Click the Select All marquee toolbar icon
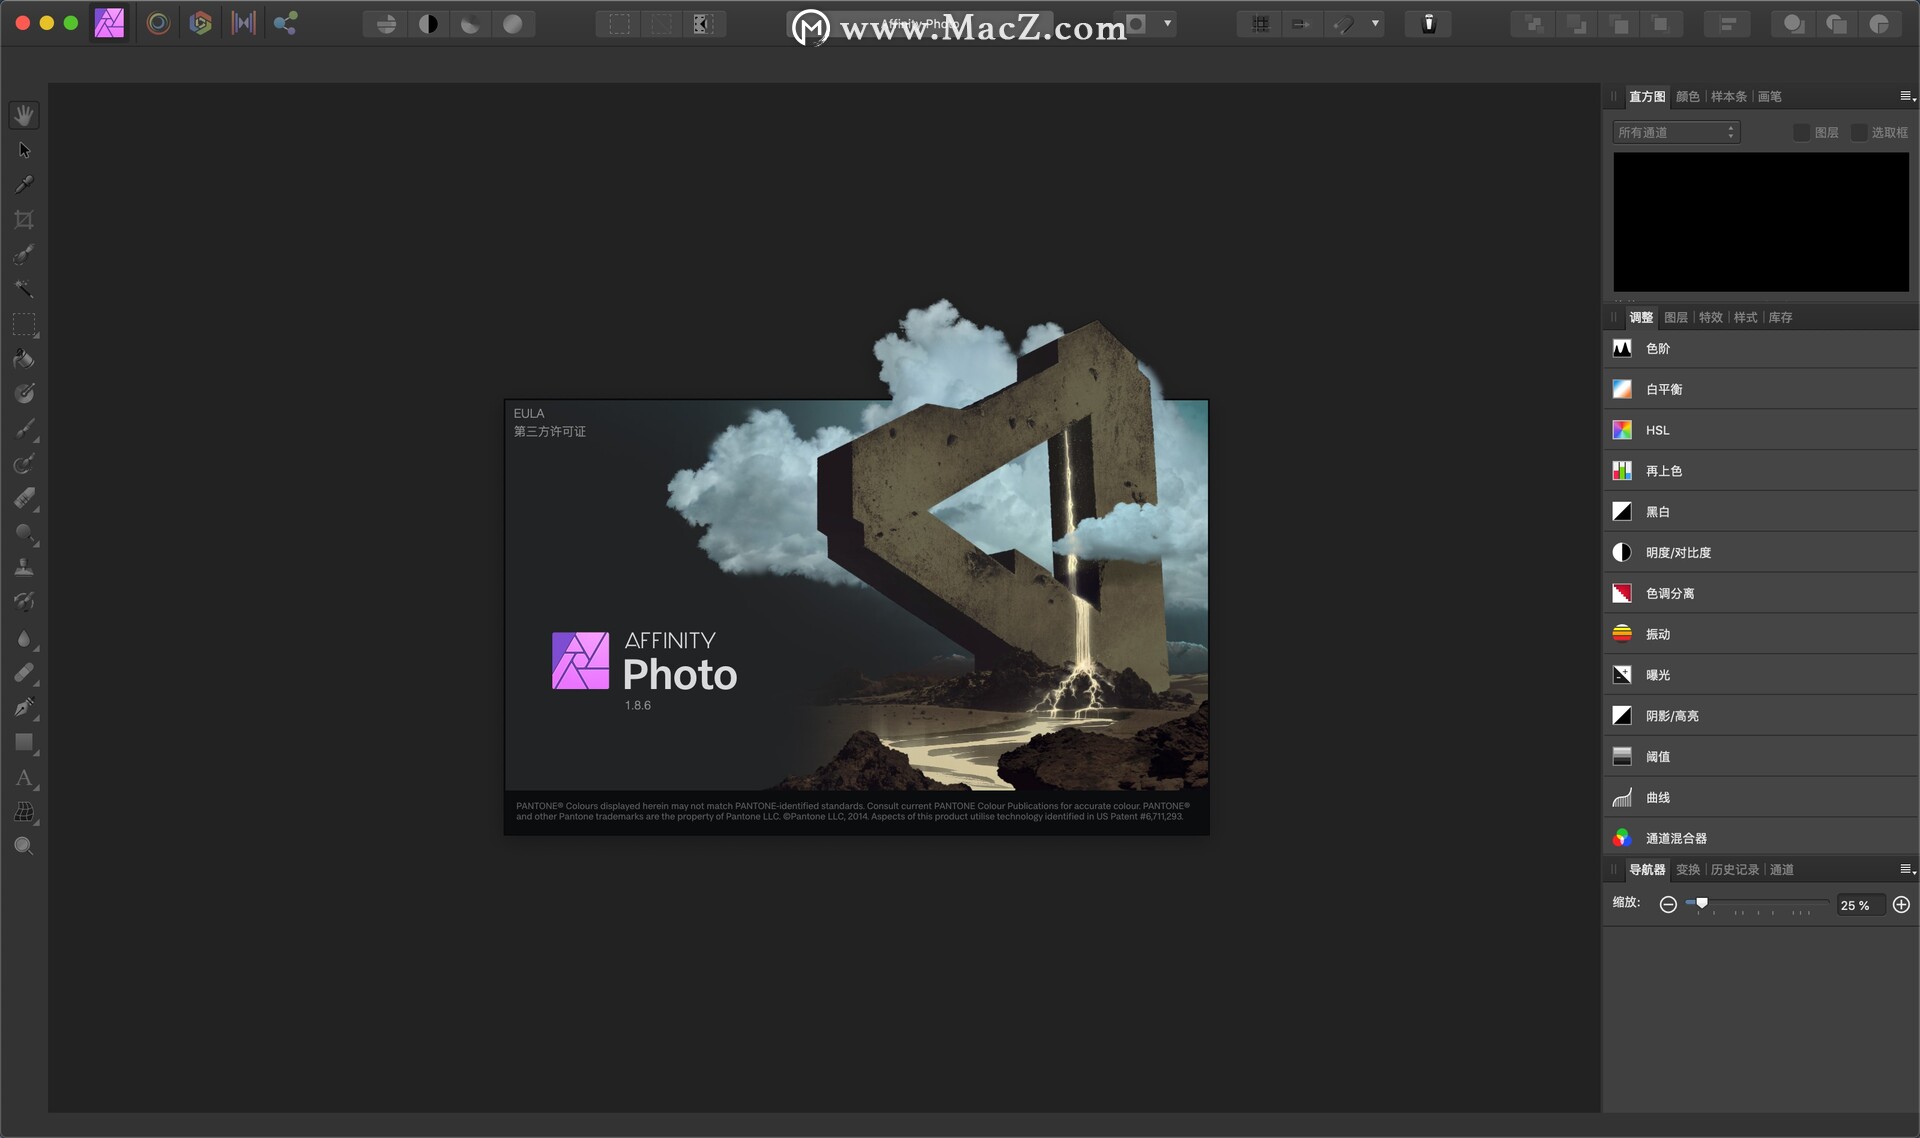Viewport: 1920px width, 1138px height. (619, 24)
